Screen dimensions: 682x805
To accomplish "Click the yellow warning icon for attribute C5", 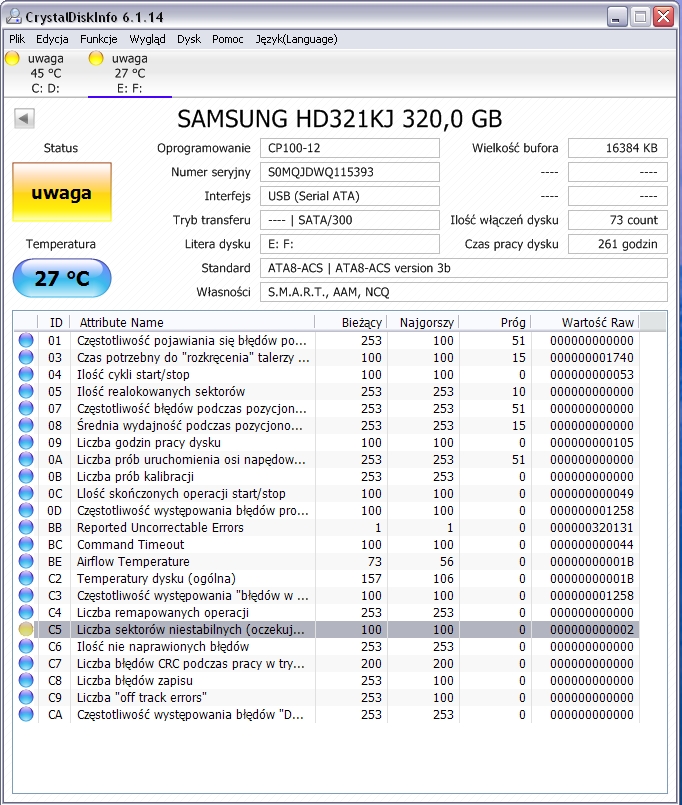I will (26, 629).
